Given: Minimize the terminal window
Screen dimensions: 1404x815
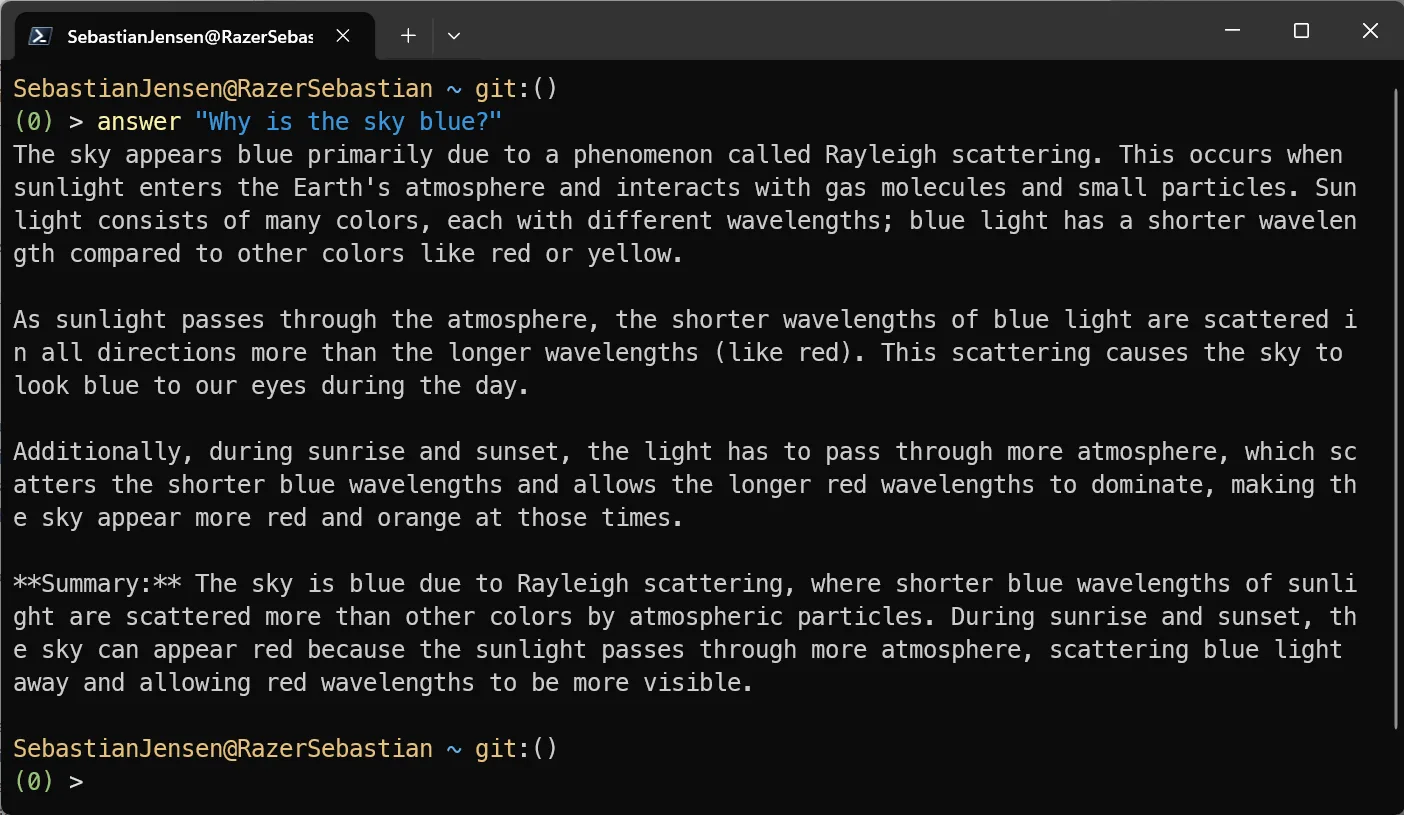Looking at the screenshot, I should 1233,31.
